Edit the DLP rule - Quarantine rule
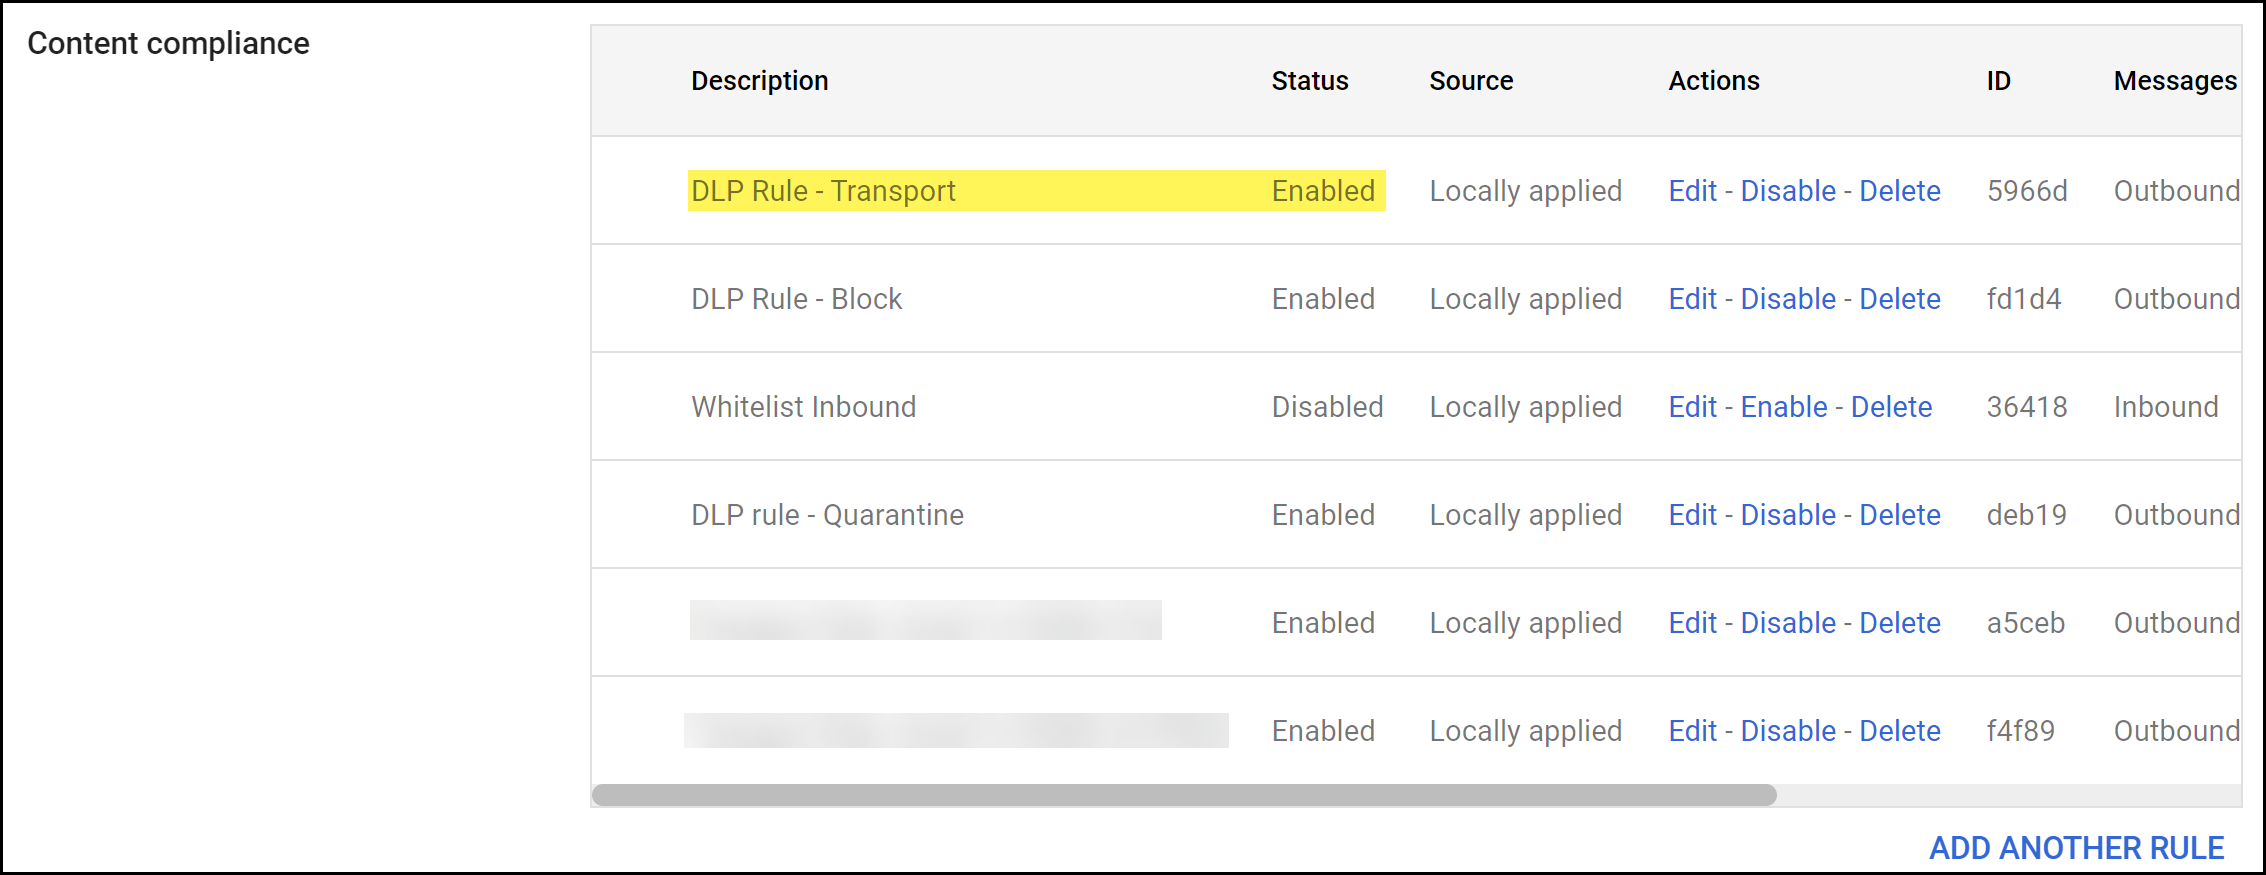Viewport: 2266px width, 875px height. coord(1692,515)
